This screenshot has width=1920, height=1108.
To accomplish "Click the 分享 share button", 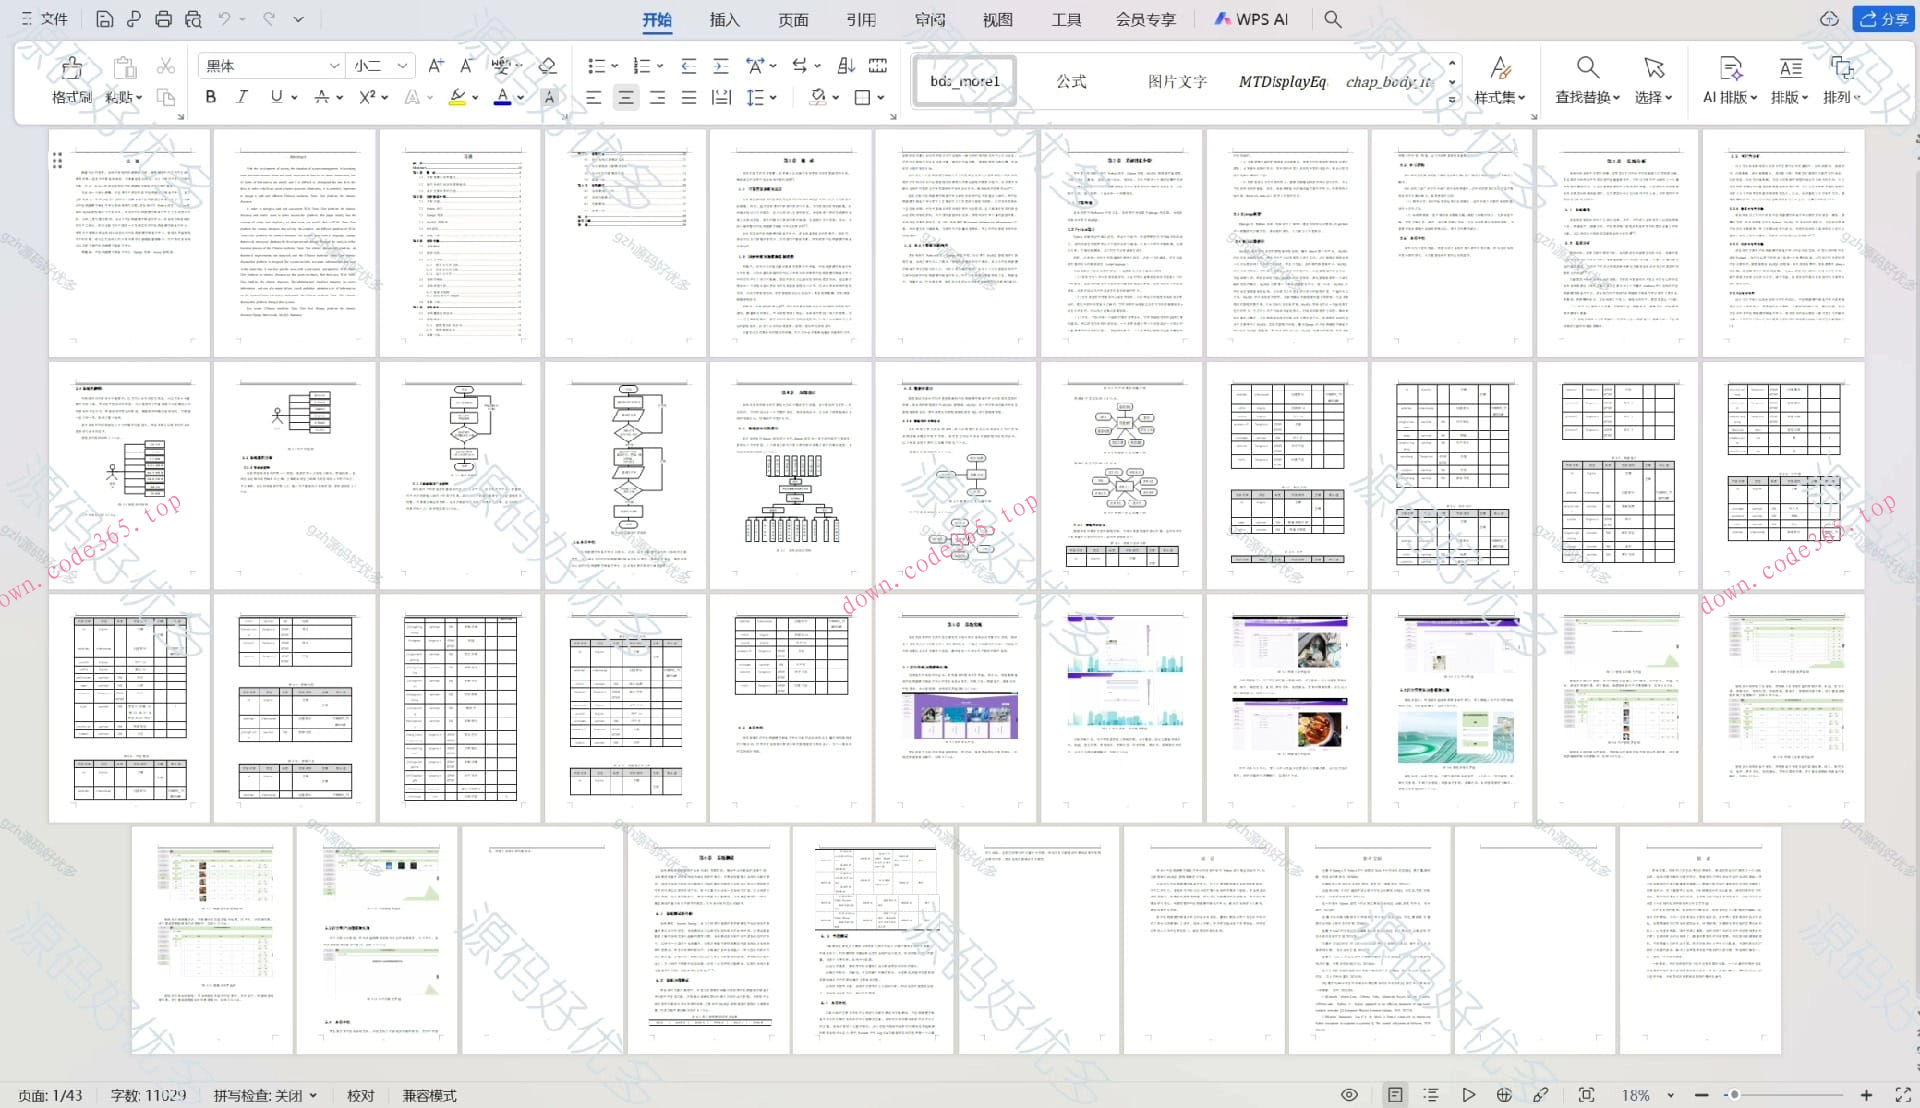I will pos(1884,19).
